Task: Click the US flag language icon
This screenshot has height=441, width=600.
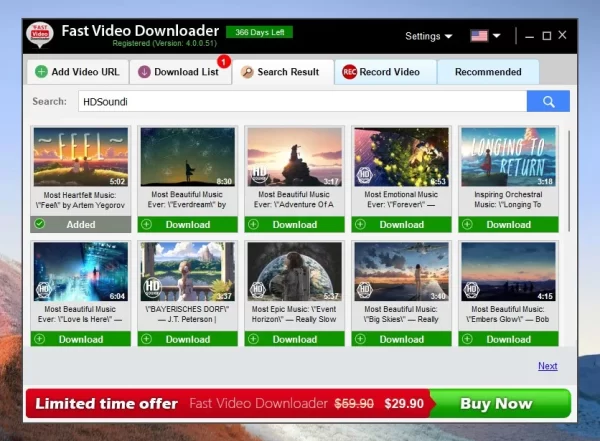Action: (x=479, y=36)
